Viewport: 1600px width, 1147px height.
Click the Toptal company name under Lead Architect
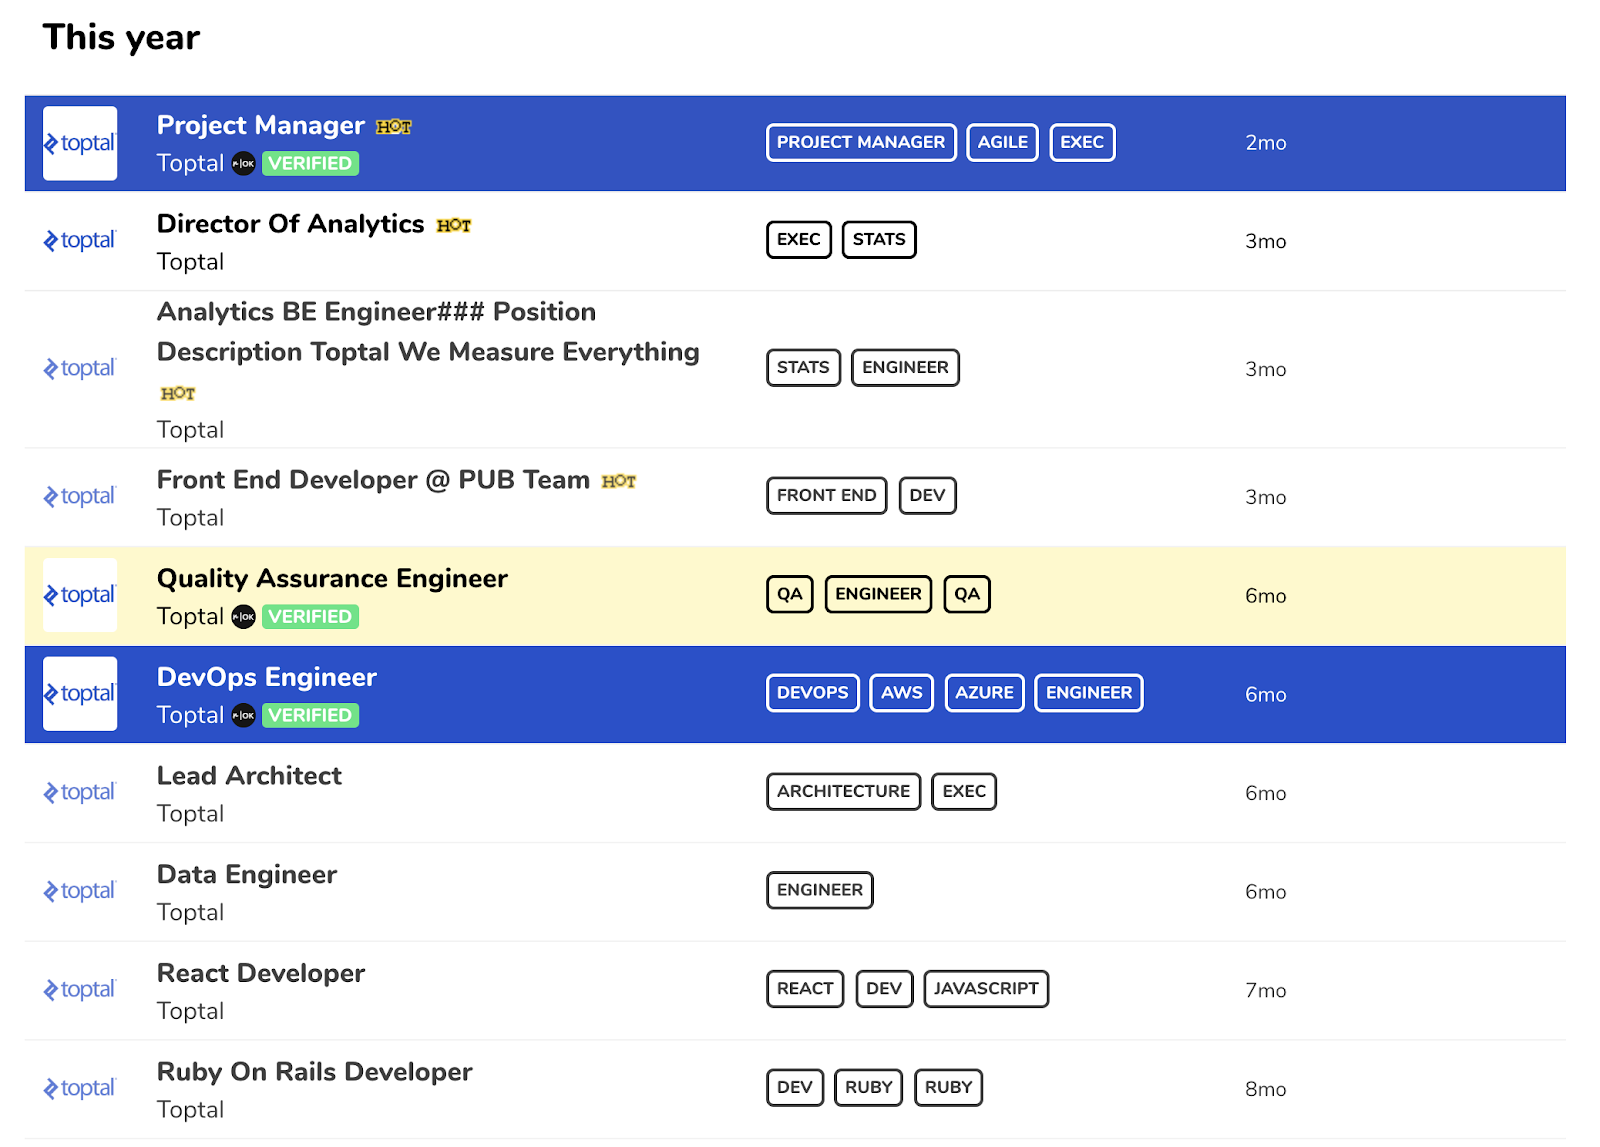190,814
